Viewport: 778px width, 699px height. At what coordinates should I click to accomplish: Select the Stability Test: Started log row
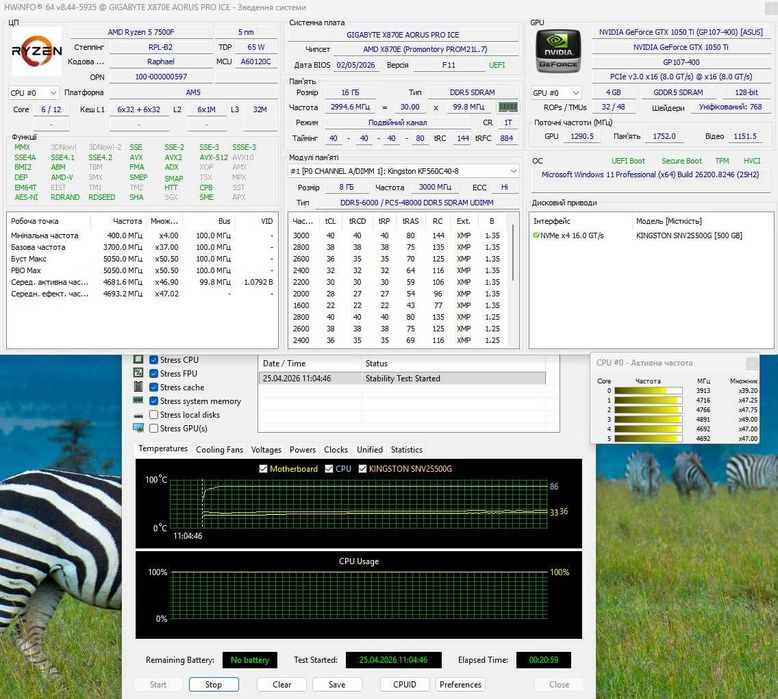(402, 378)
